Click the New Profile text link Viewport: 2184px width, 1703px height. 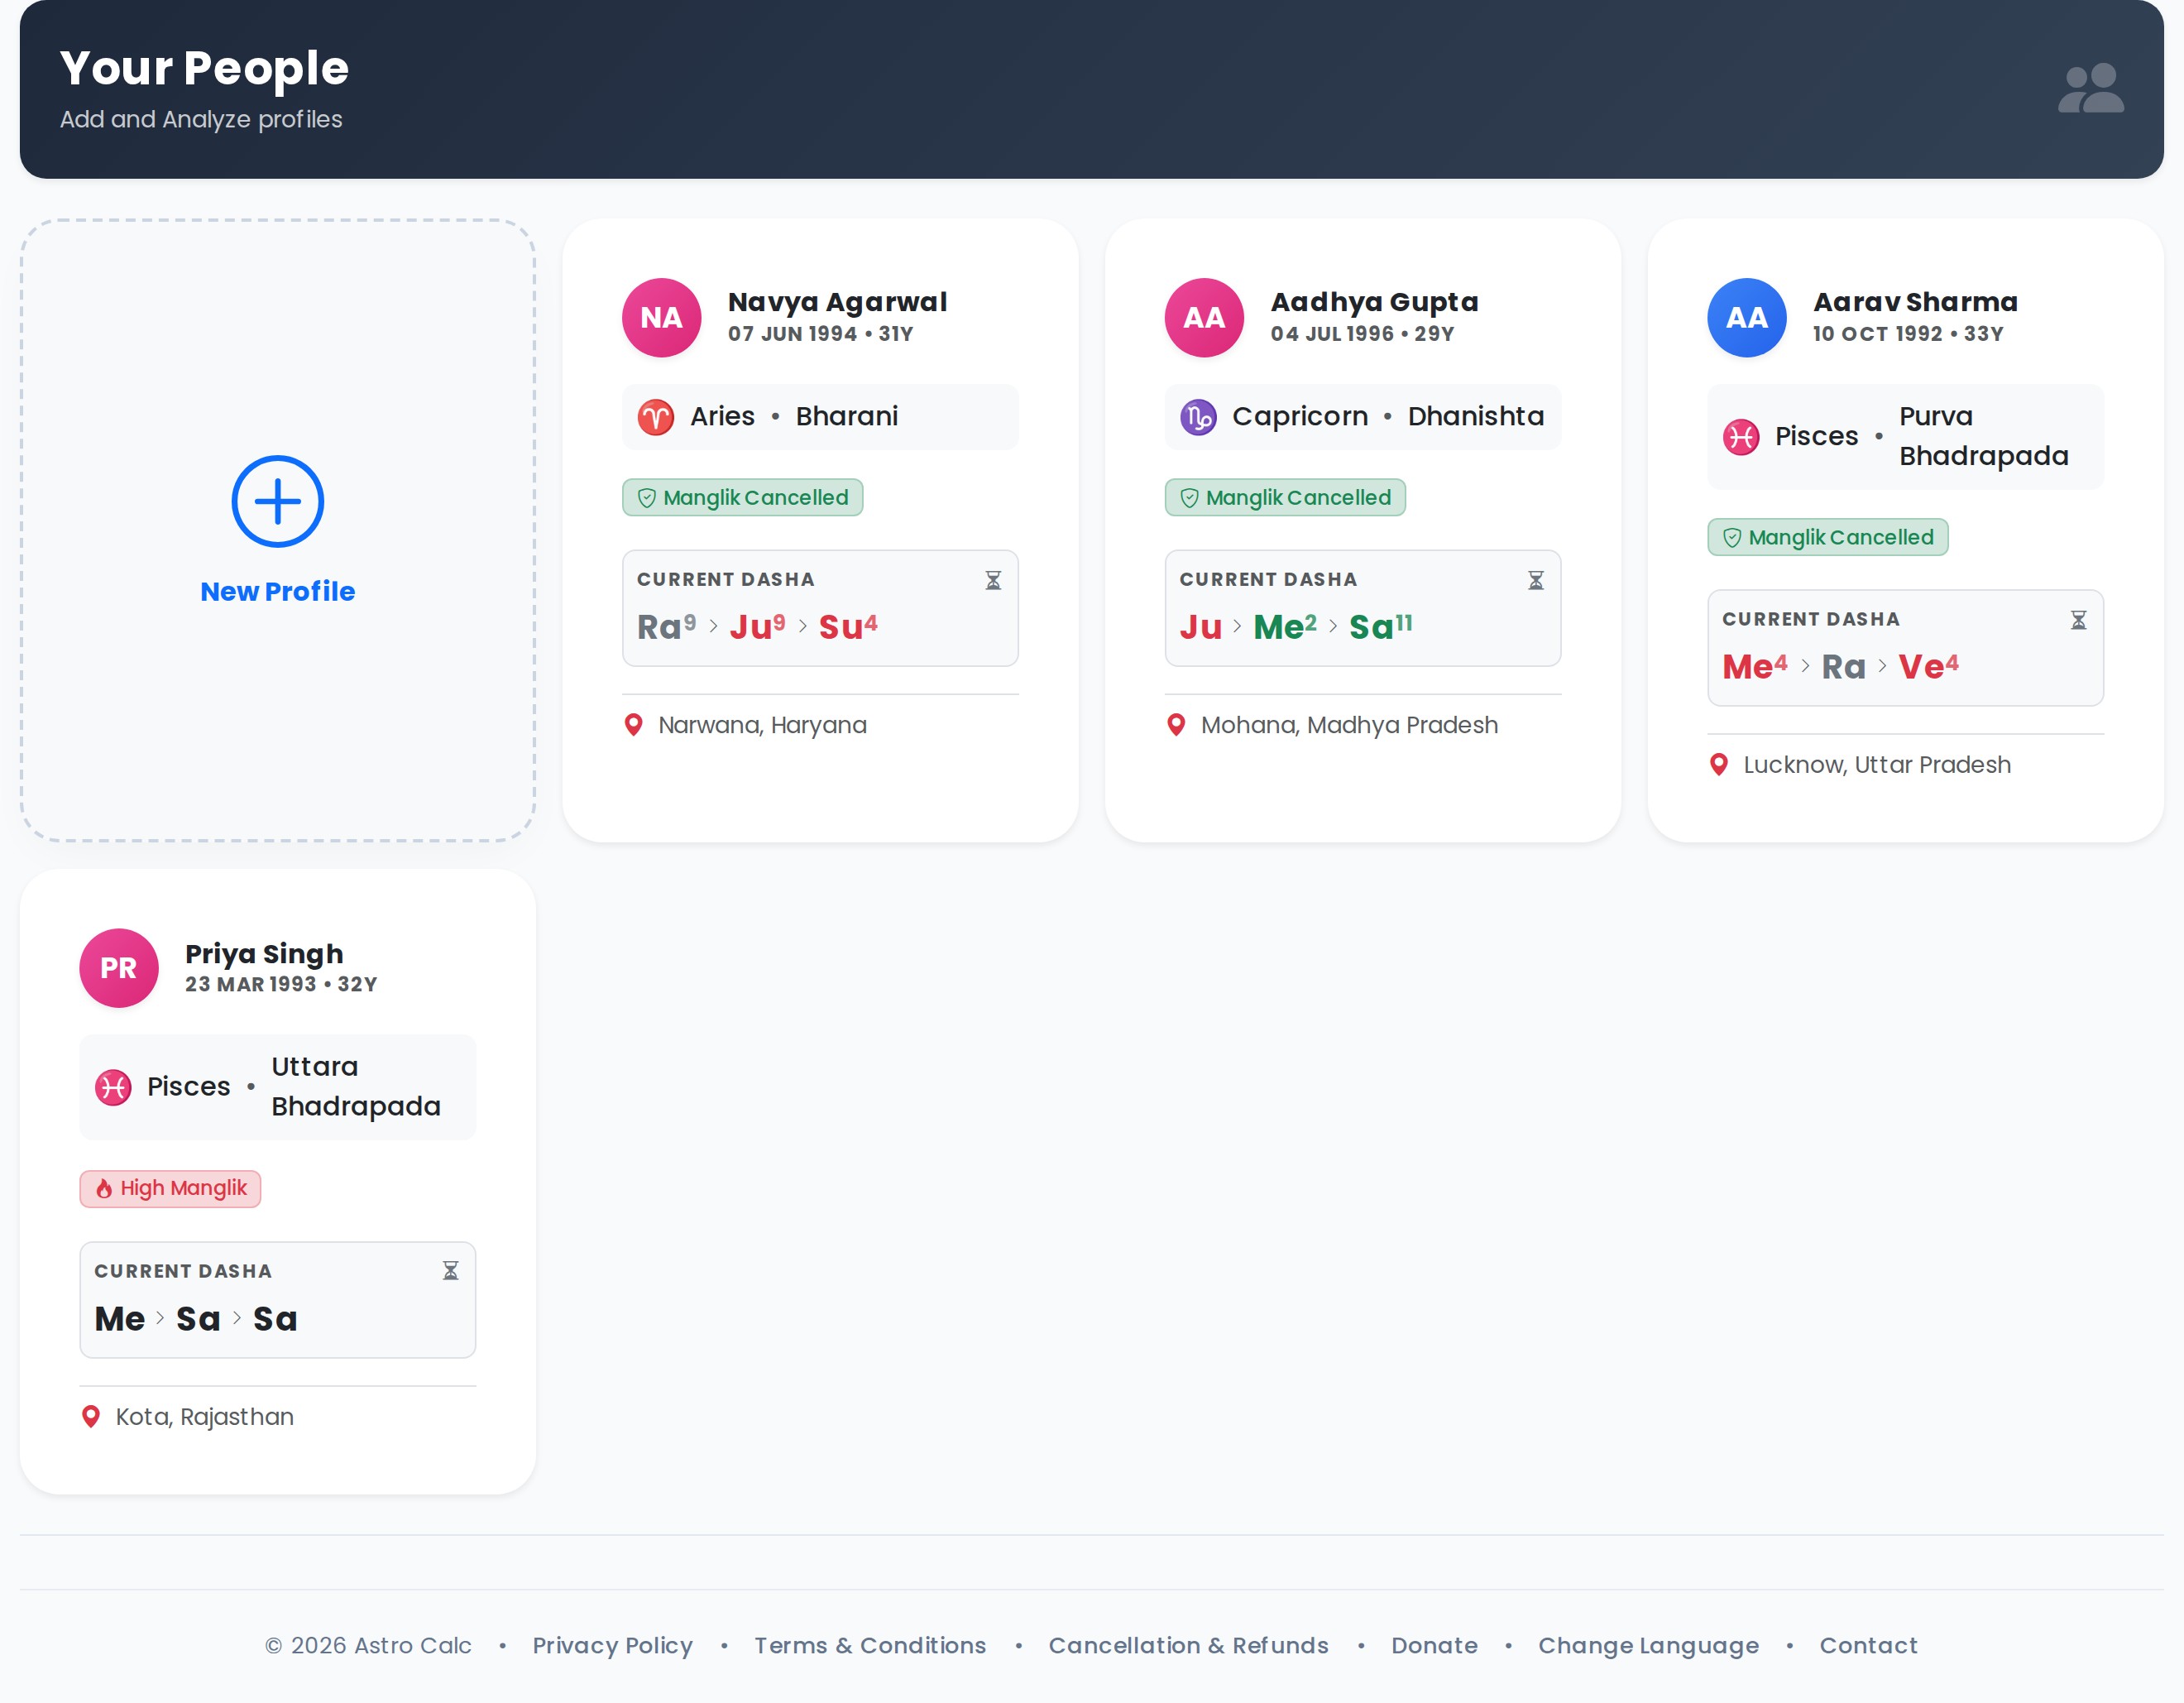coord(277,591)
